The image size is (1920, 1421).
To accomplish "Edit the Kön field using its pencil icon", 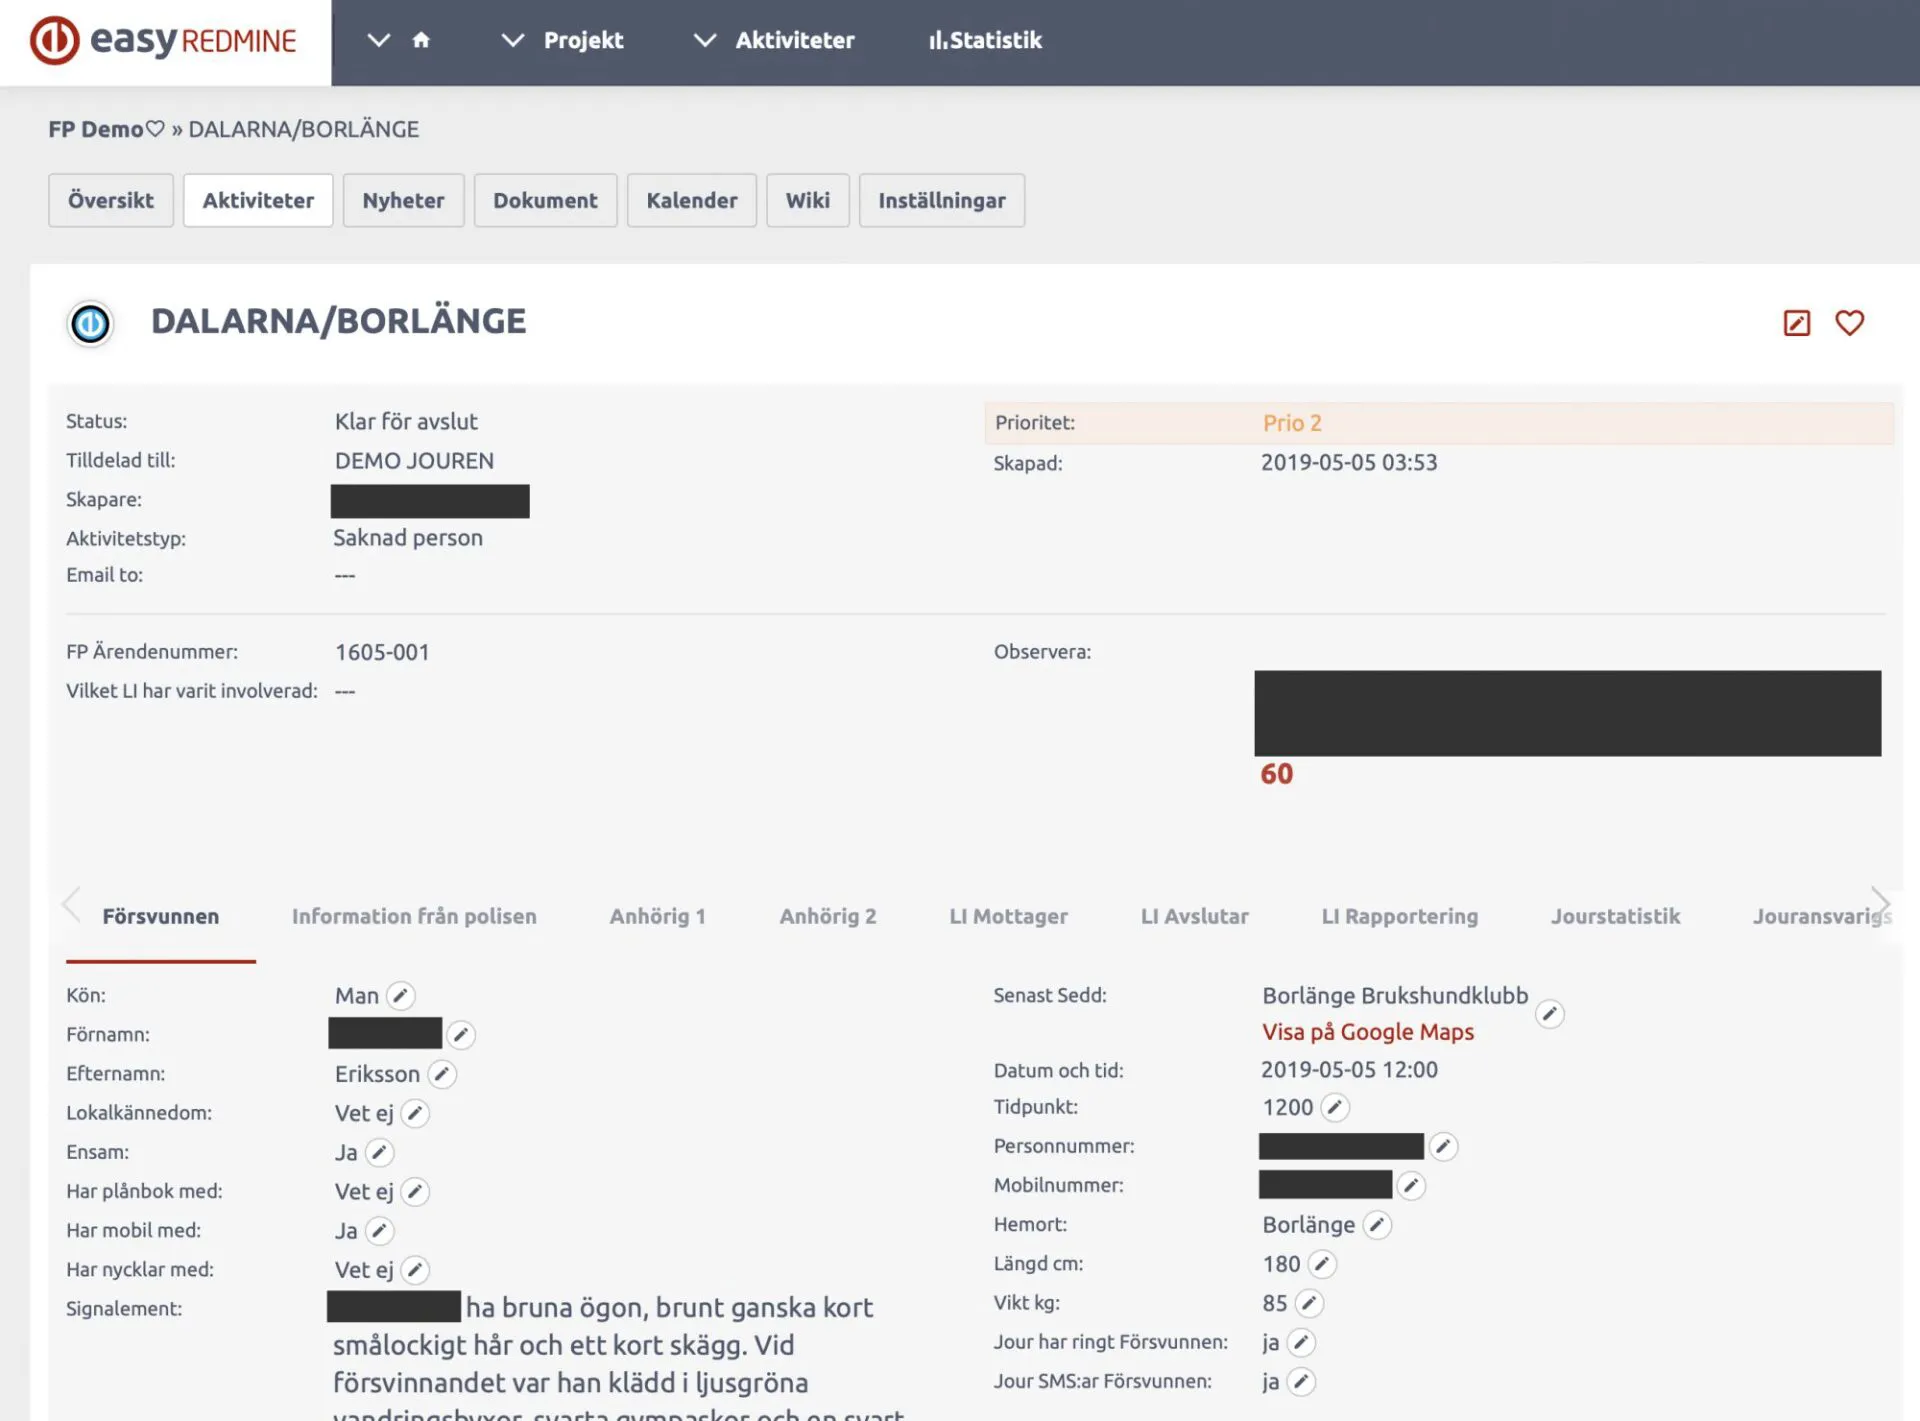I will click(400, 996).
